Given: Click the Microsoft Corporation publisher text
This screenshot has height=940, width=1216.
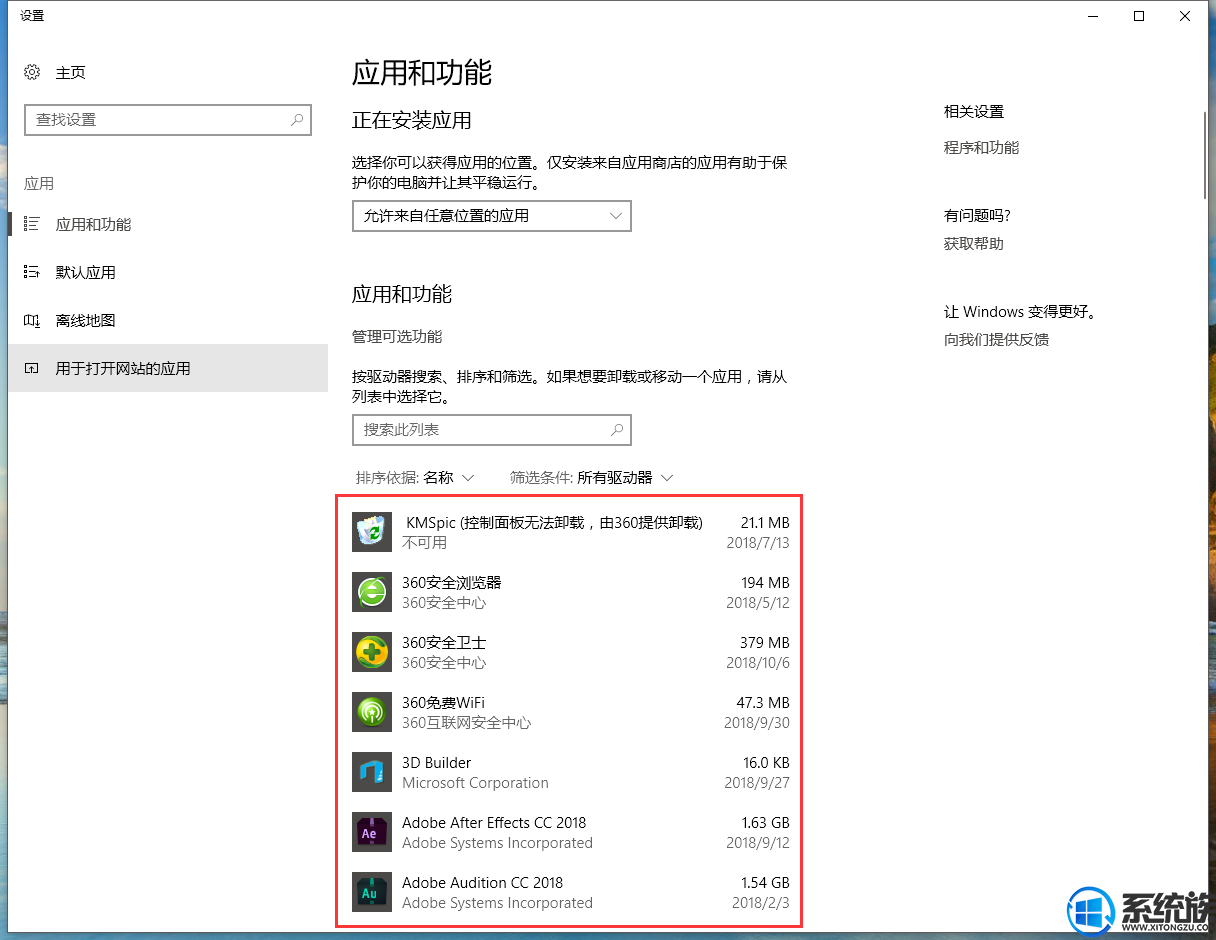Looking at the screenshot, I should coord(475,783).
